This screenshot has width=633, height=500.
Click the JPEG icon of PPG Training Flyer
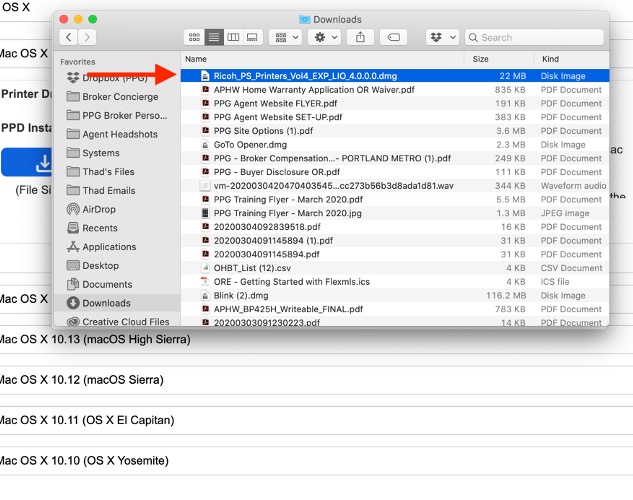205,213
